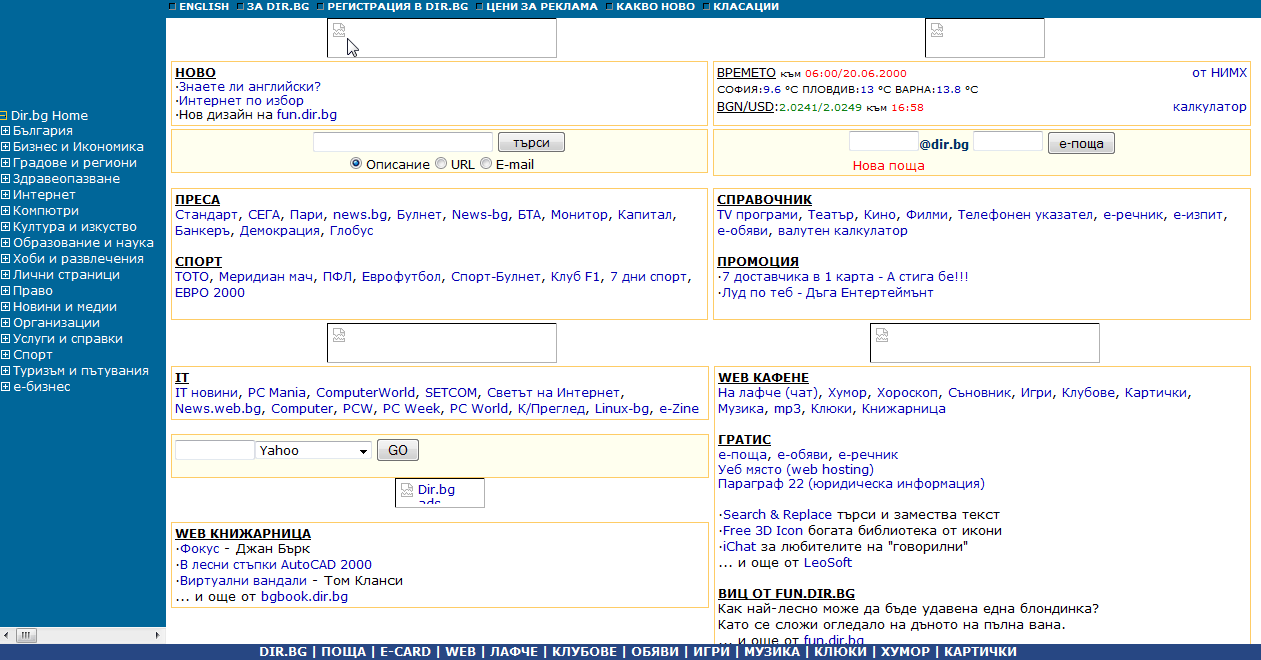Click the е-поща login button
Image resolution: width=1261 pixels, height=660 pixels.
click(1081, 143)
